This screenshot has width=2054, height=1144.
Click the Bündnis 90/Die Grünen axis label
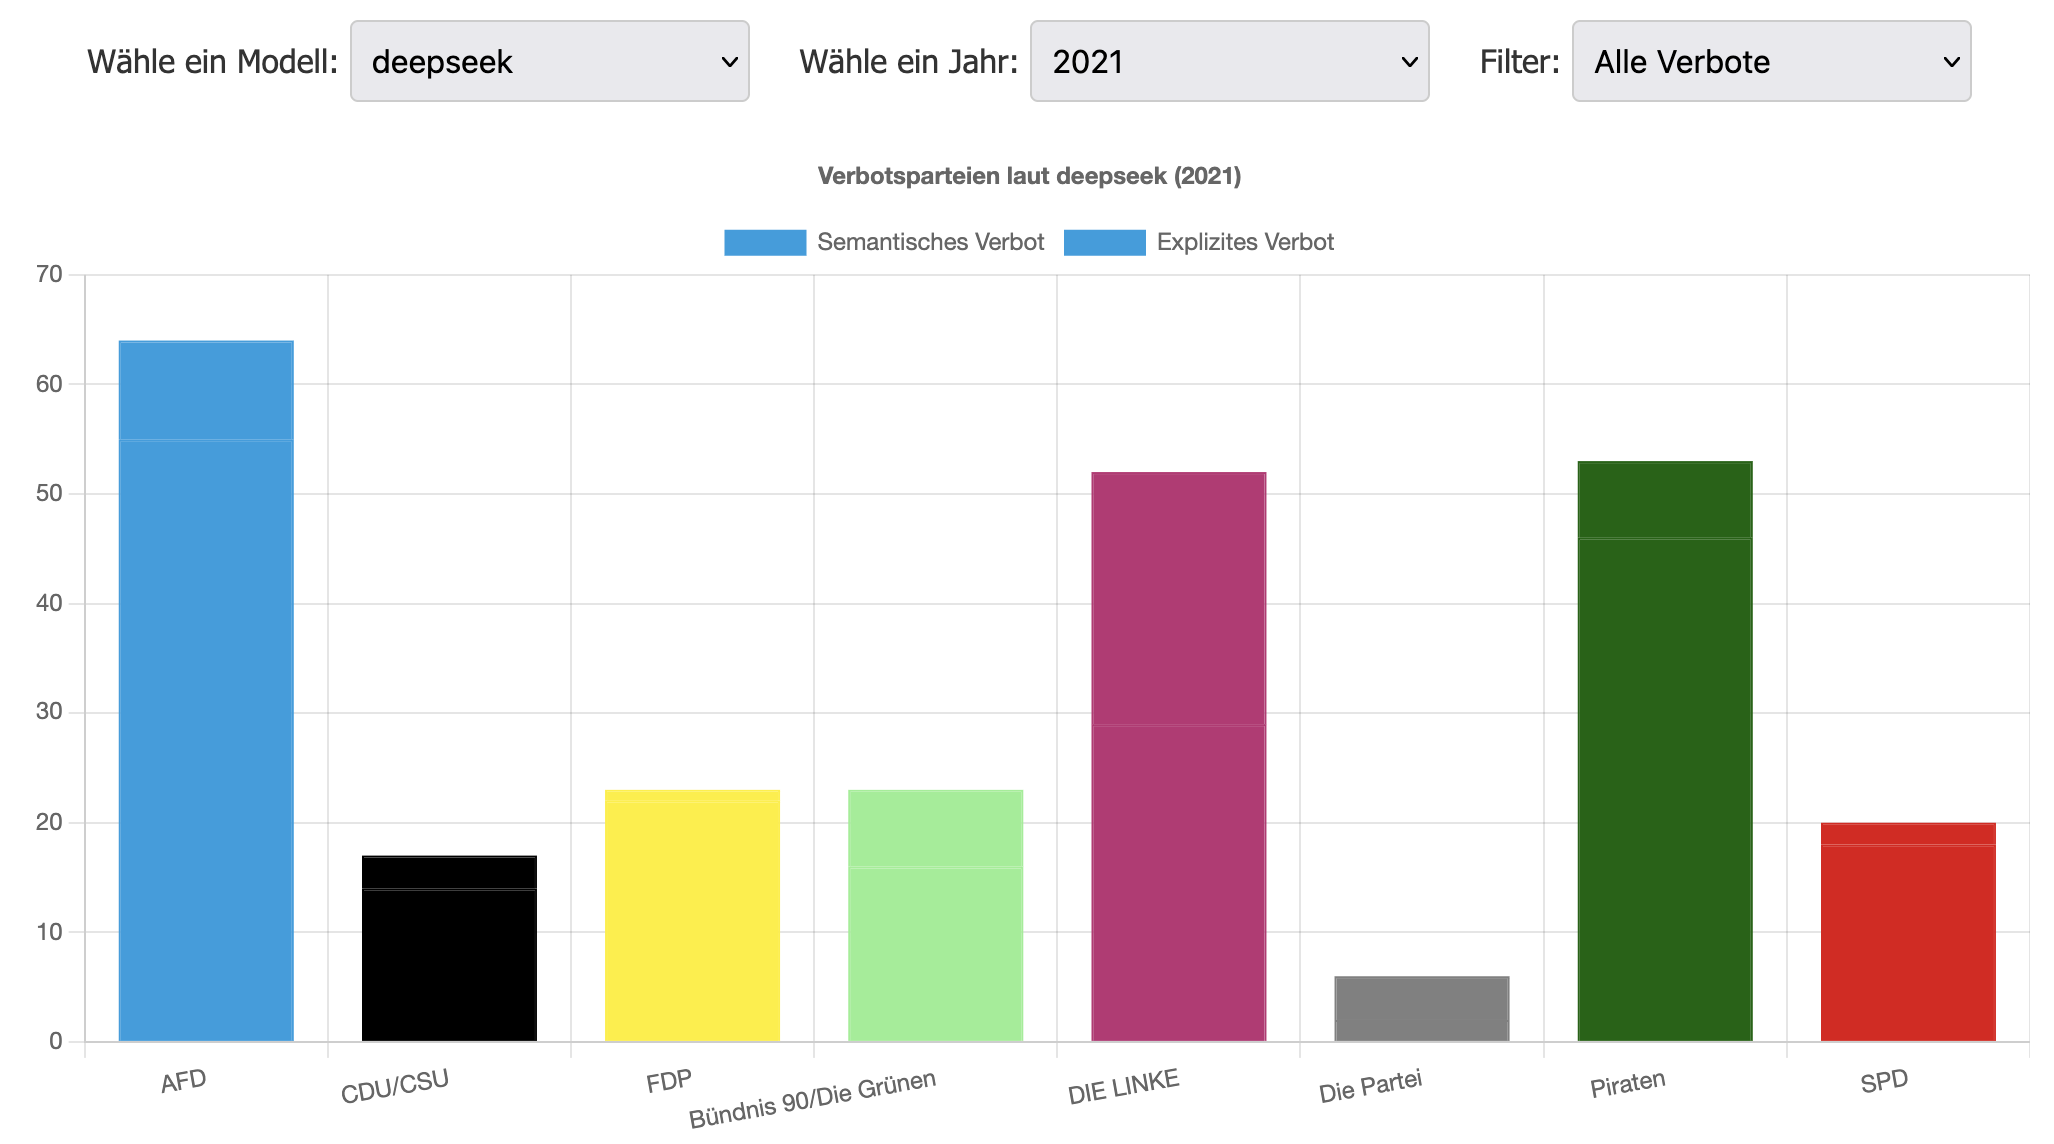(x=812, y=1098)
